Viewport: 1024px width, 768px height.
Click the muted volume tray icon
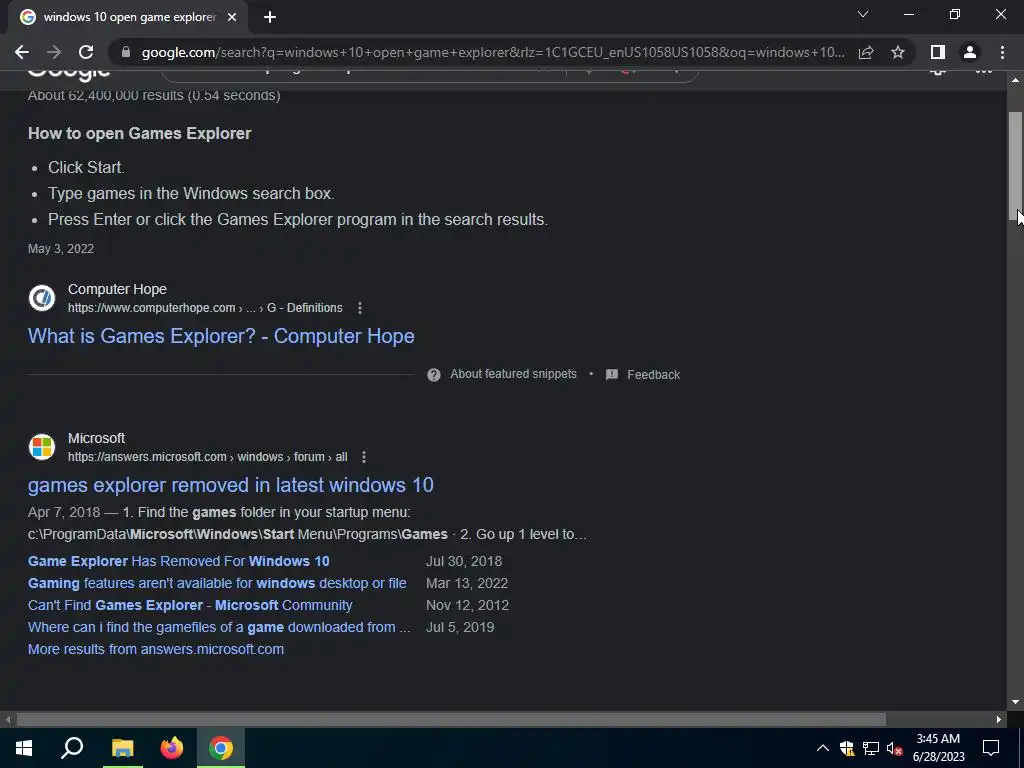894,748
